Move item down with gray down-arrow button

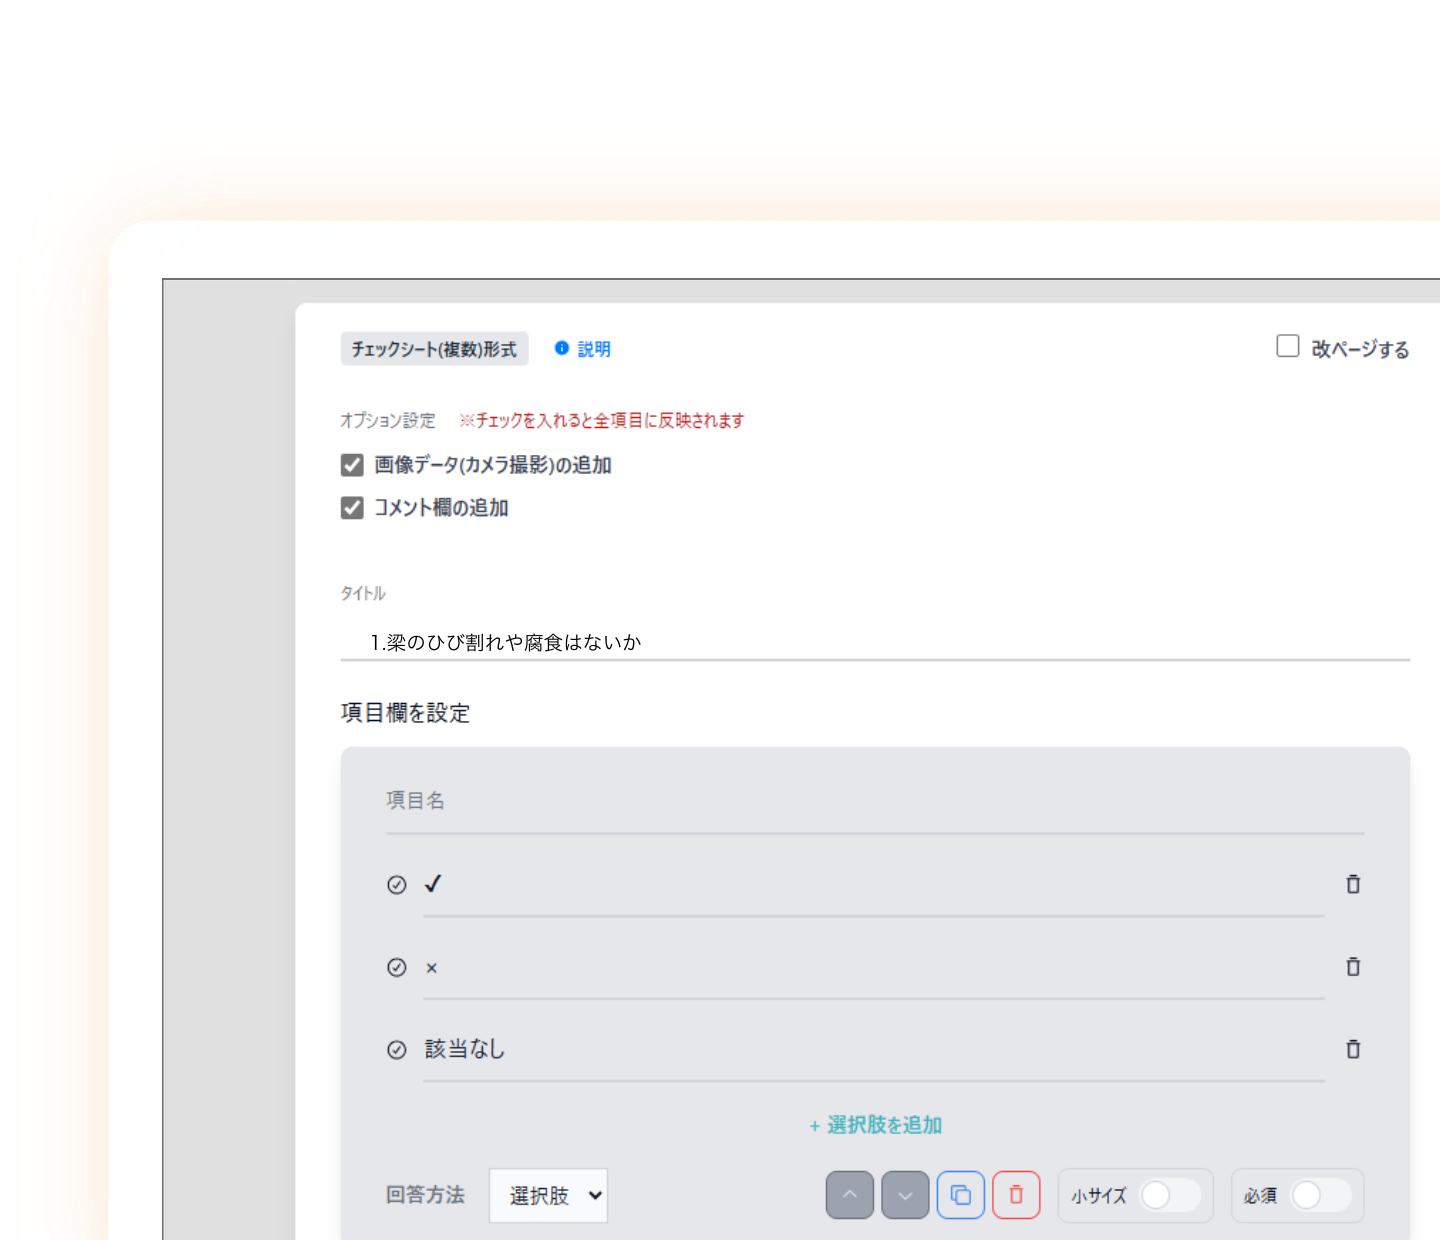[x=905, y=1195]
